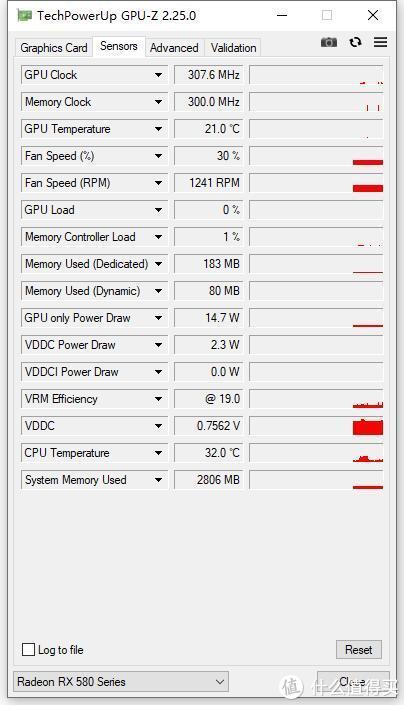Enable the Log to file checkbox
This screenshot has width=404, height=705.
click(x=28, y=649)
